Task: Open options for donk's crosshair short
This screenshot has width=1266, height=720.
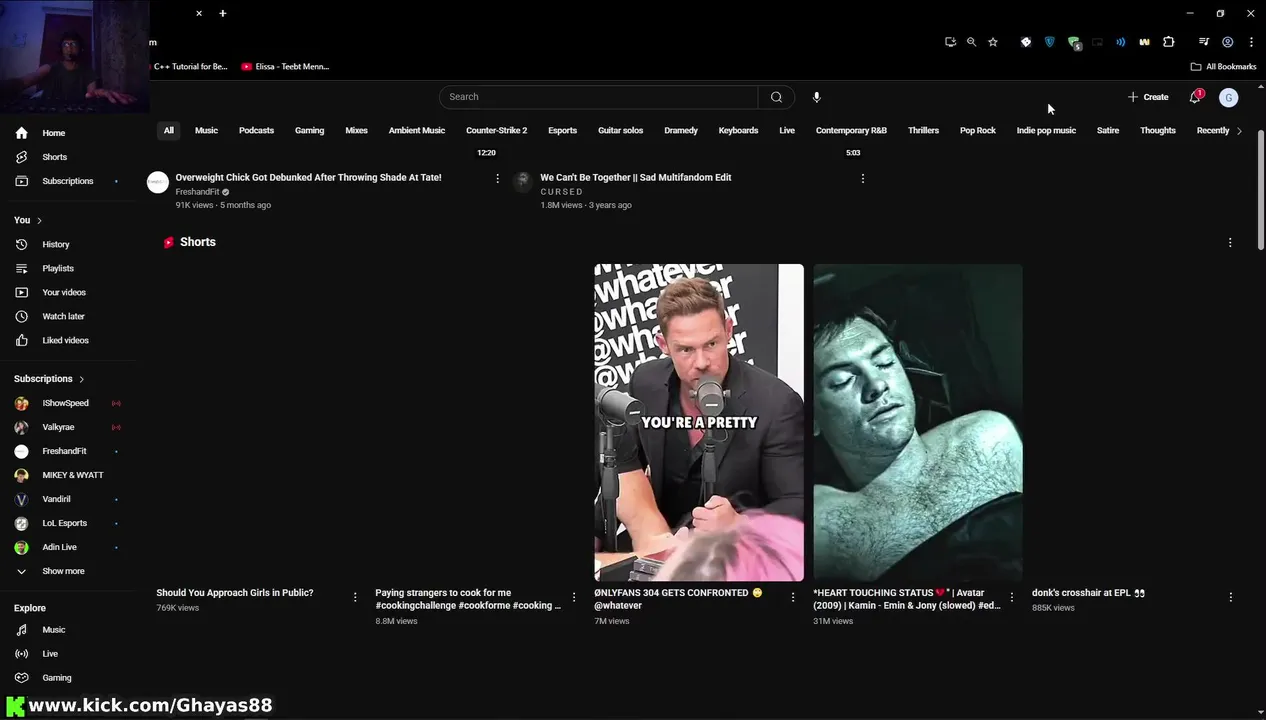Action: tap(1231, 597)
